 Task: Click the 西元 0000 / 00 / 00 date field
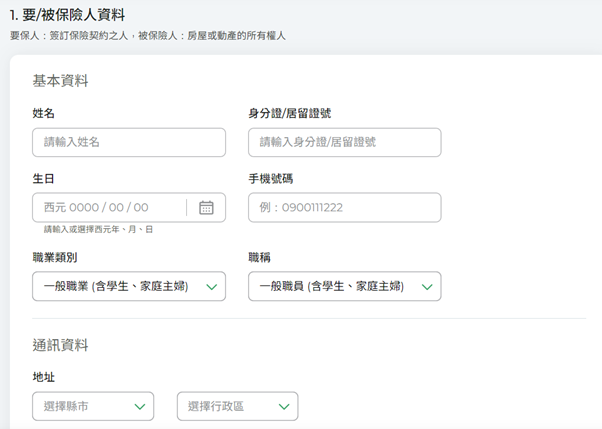click(x=108, y=208)
